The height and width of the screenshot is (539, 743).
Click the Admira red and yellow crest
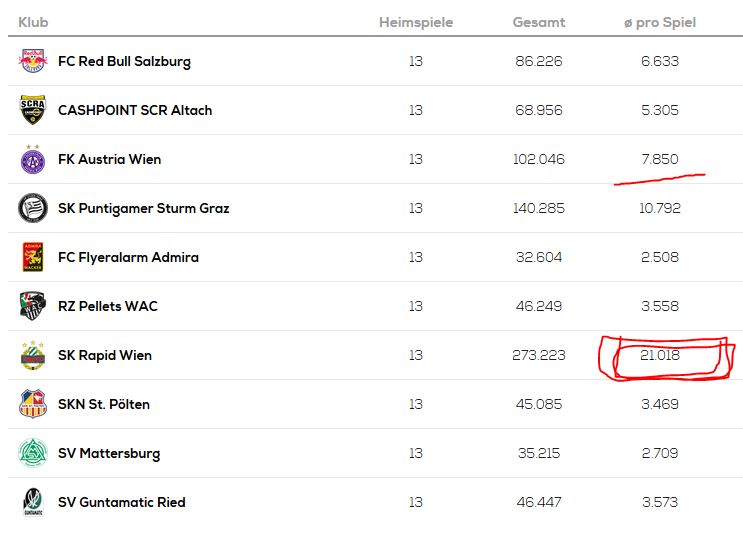point(33,257)
